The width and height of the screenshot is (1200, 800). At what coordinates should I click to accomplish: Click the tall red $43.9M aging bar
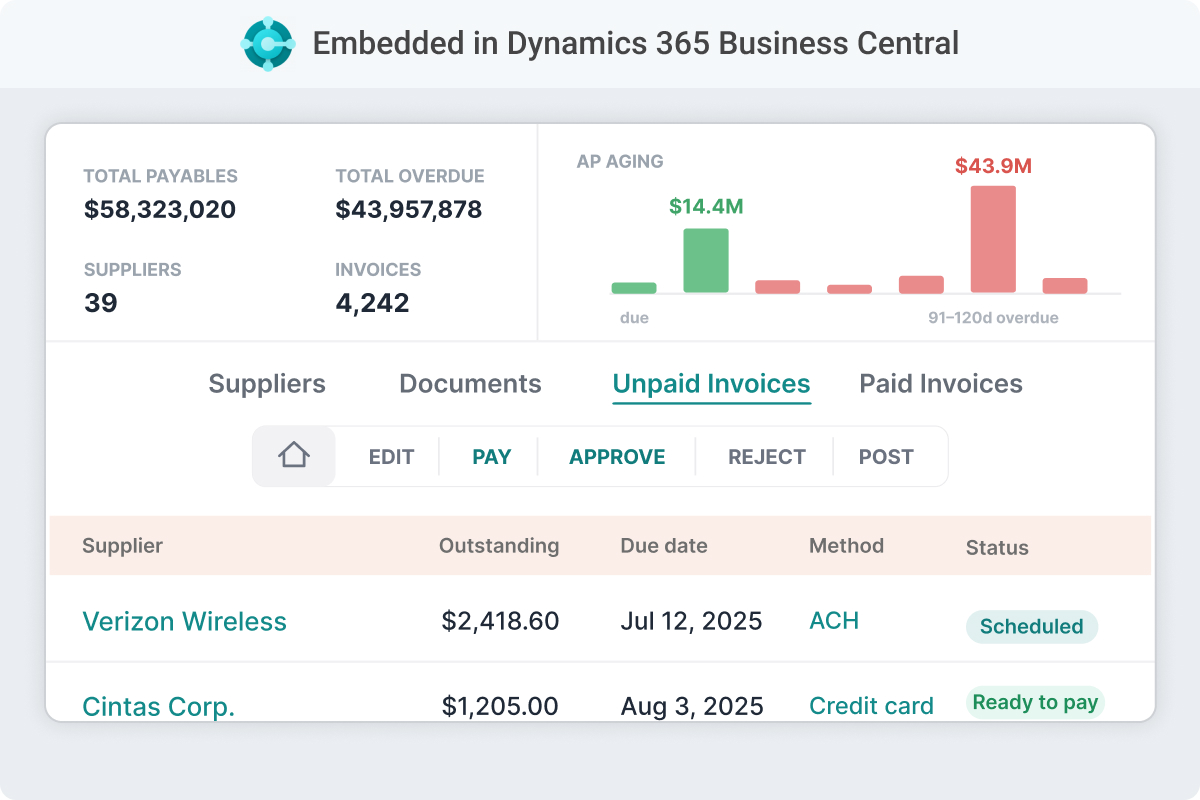pos(993,239)
